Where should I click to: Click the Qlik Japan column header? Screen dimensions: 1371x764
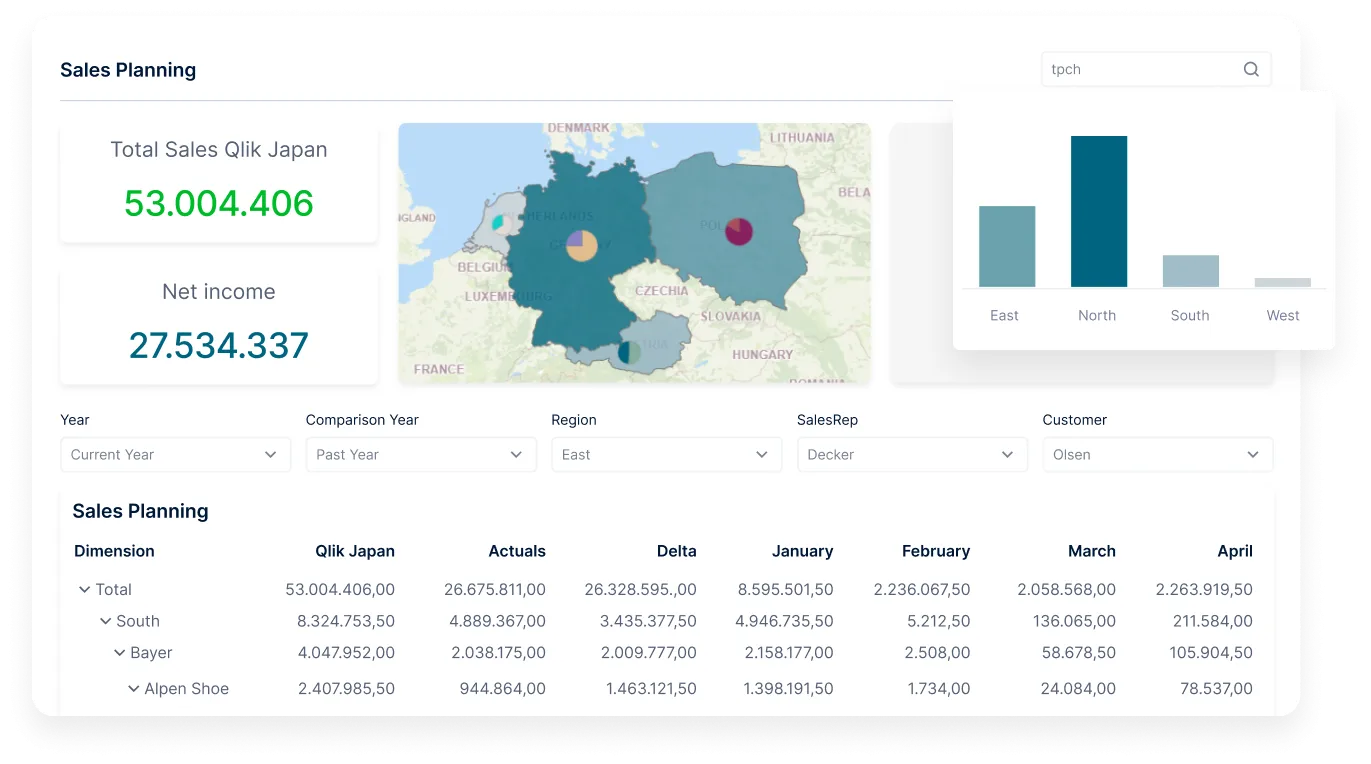[355, 551]
